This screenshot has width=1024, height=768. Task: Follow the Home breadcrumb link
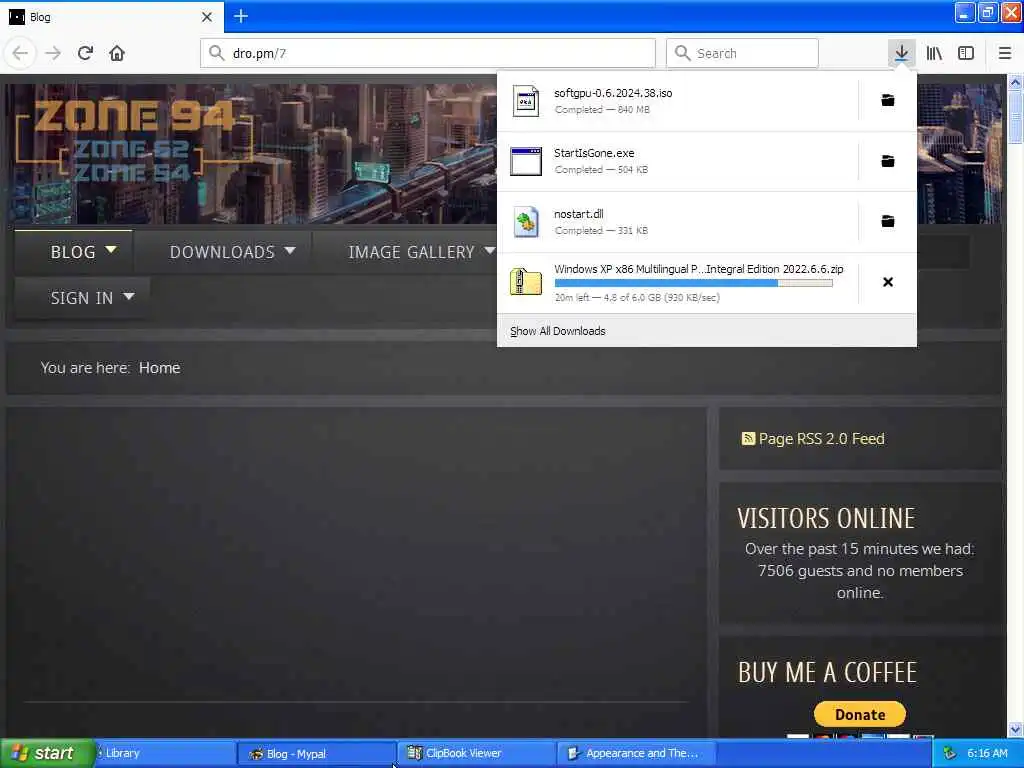[159, 368]
